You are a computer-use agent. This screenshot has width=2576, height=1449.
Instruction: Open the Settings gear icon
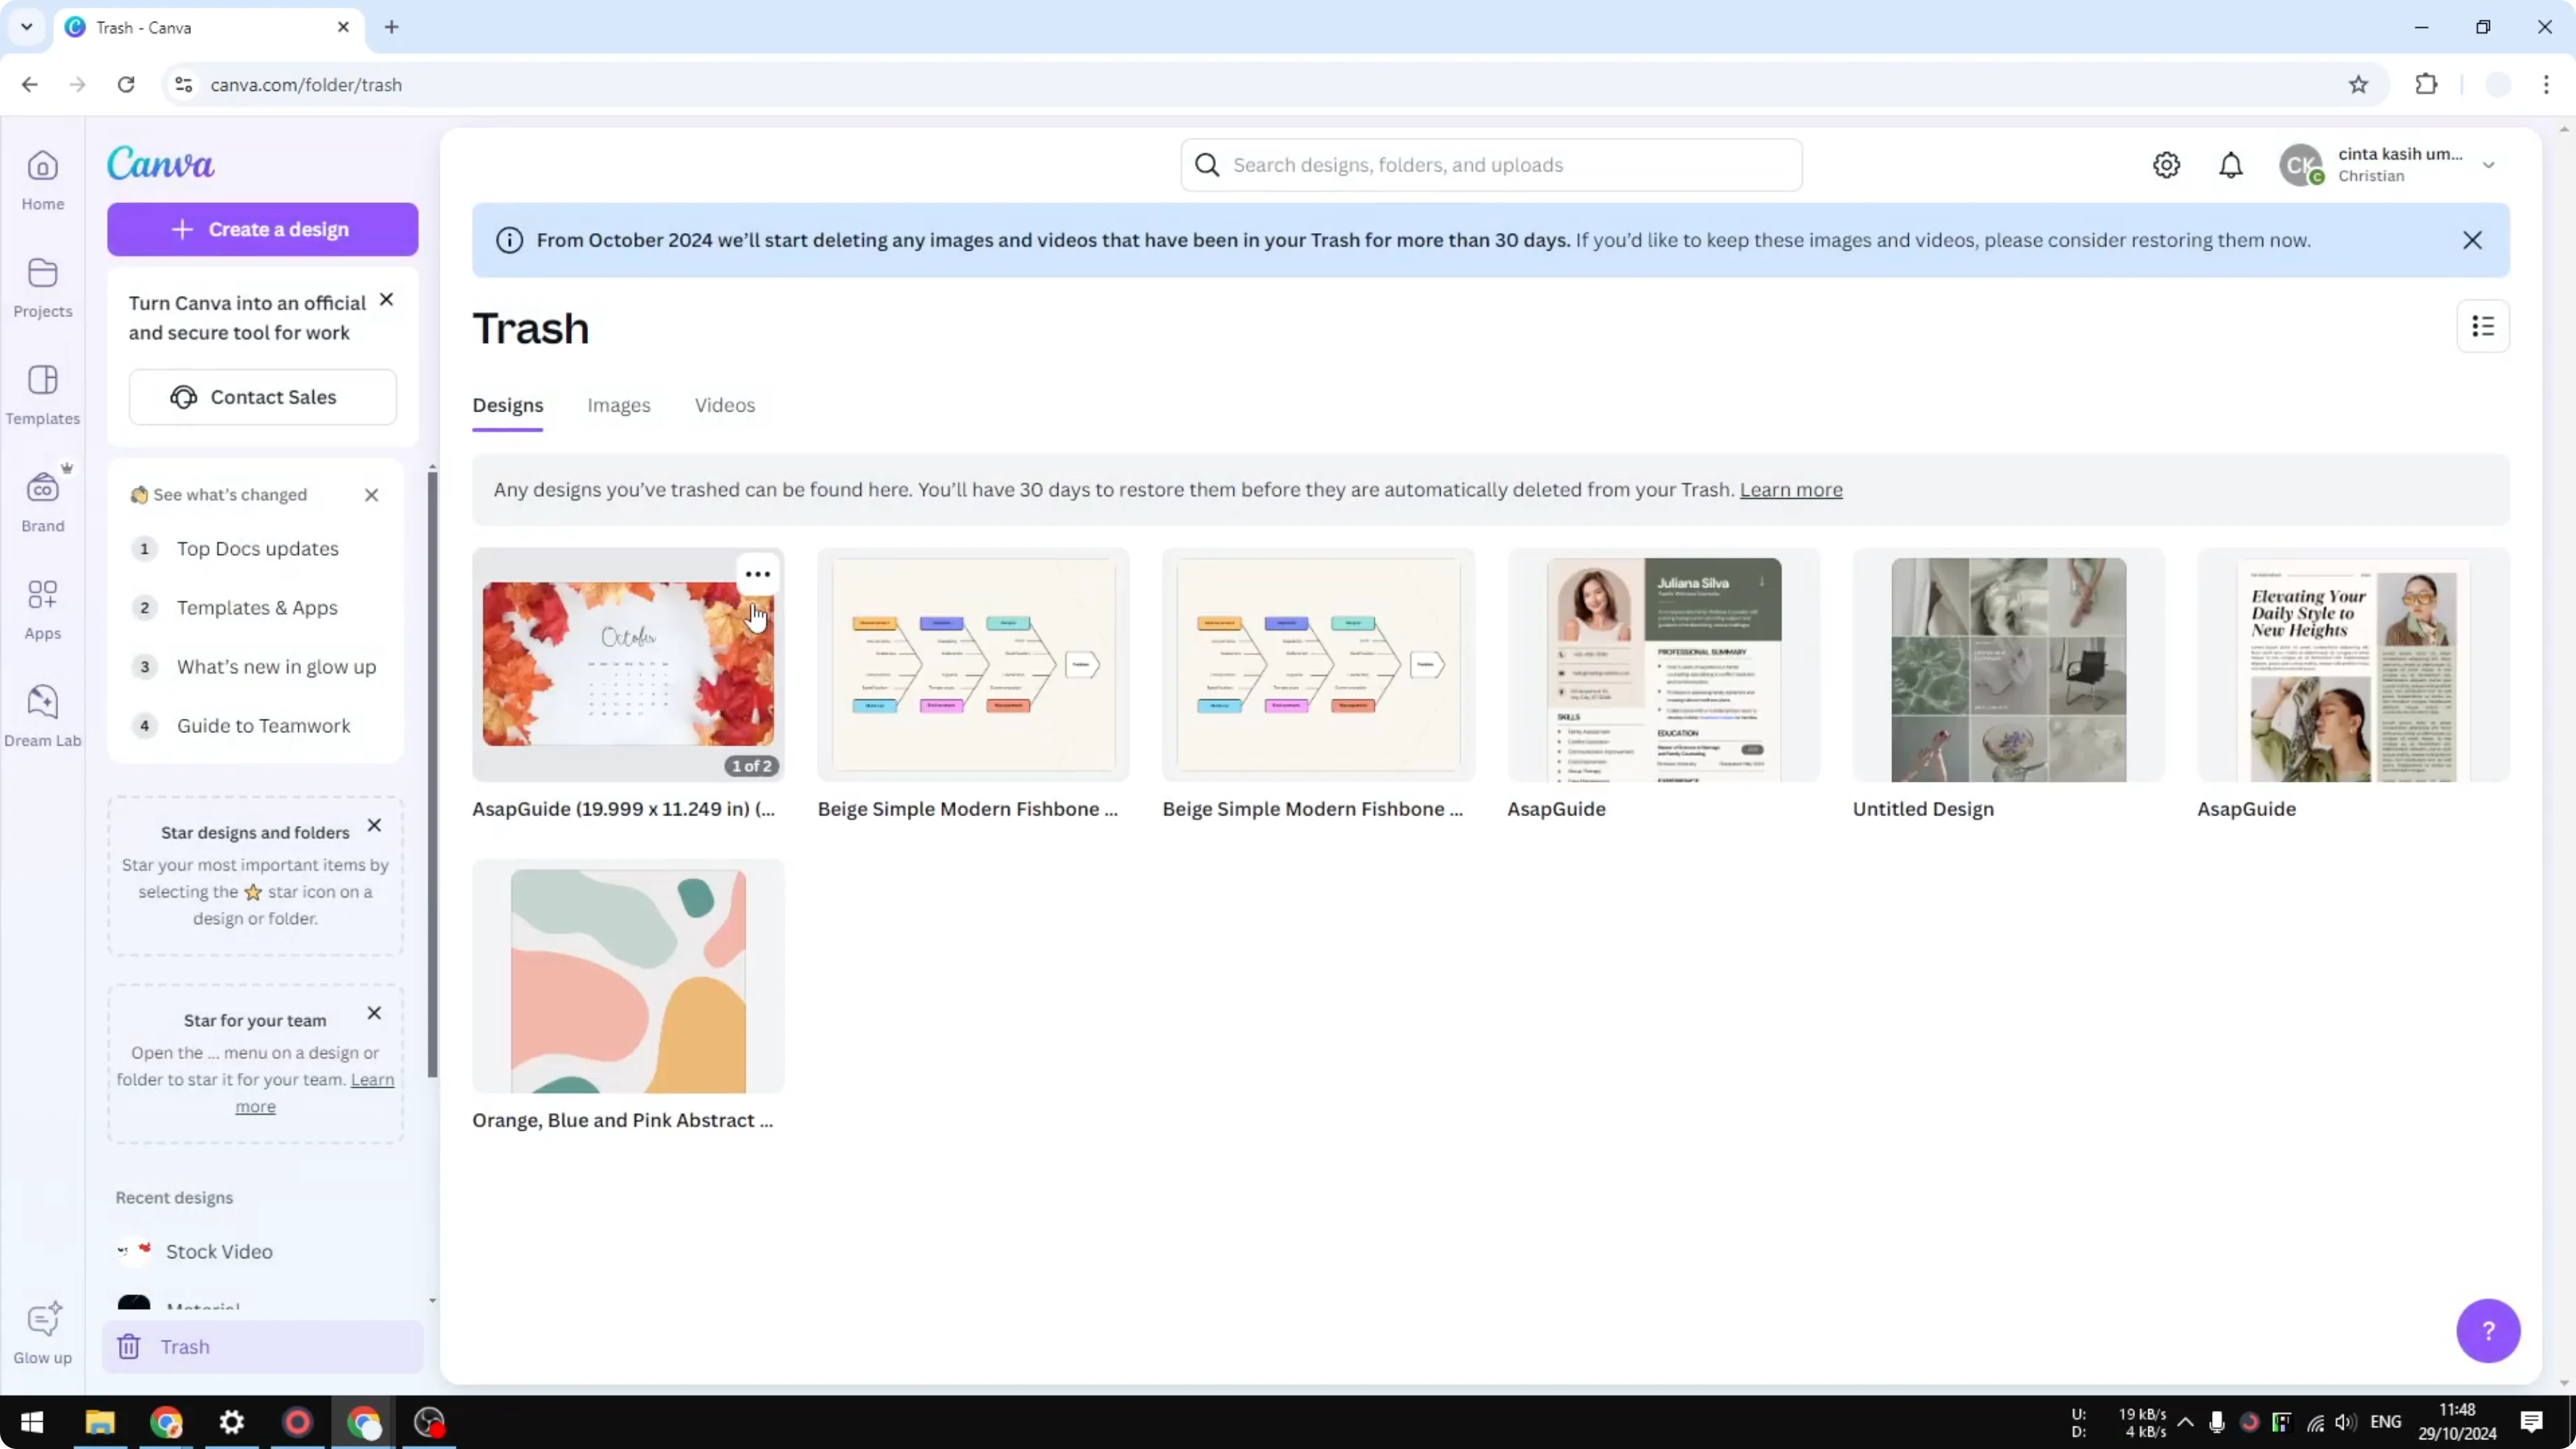point(2166,164)
